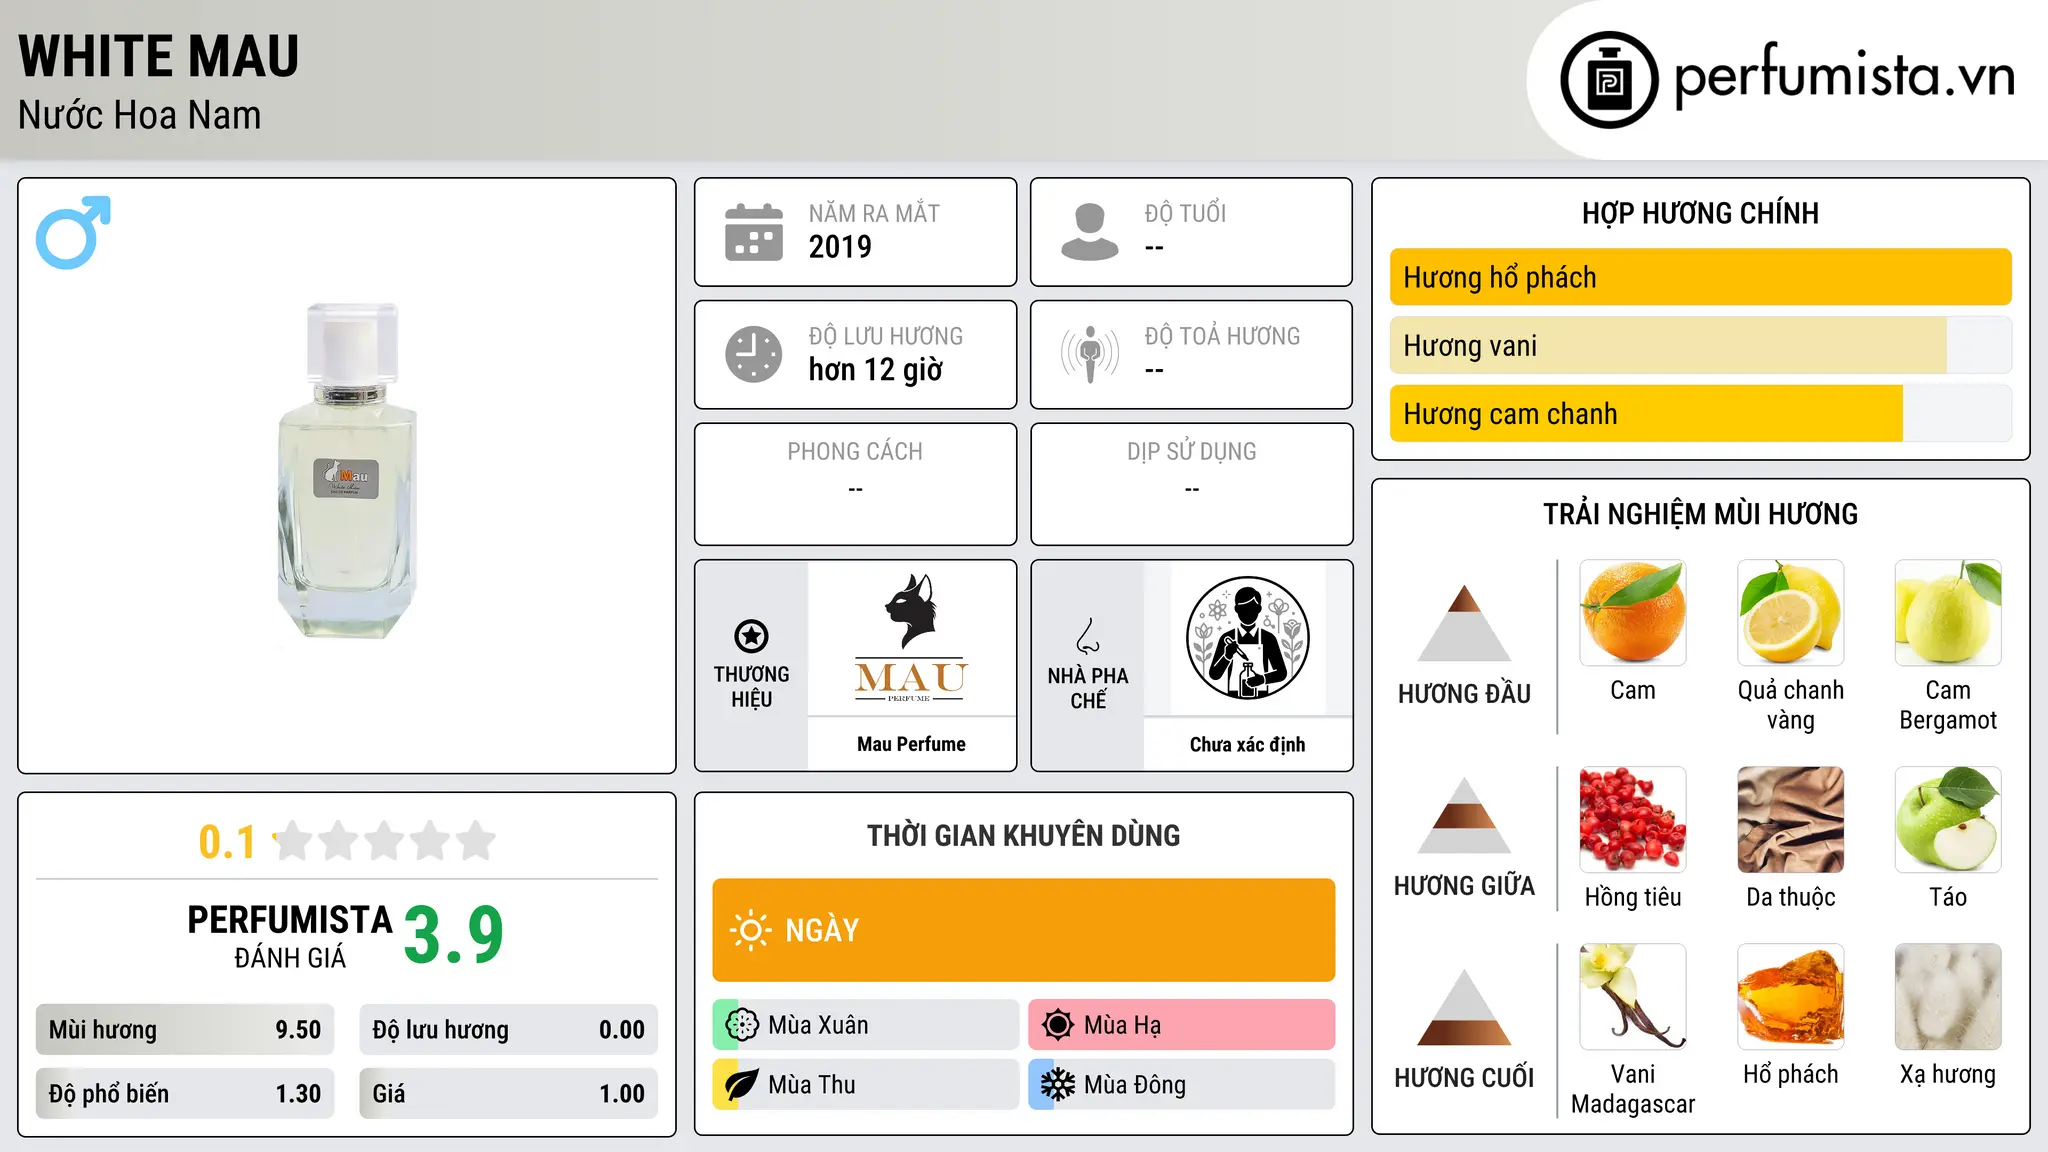Viewport: 2048px width, 1152px height.
Task: Click the Dịp sử dụng card
Action: pos(1191,484)
